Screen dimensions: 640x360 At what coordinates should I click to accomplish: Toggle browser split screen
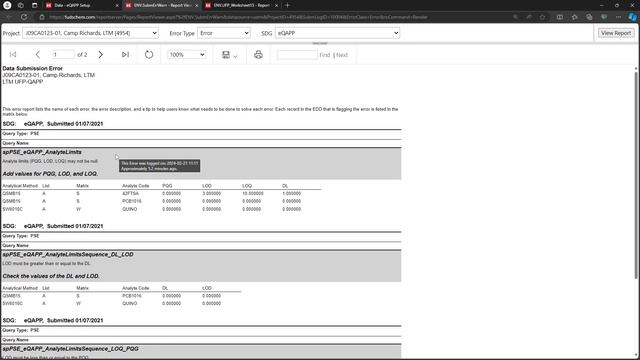(560, 17)
